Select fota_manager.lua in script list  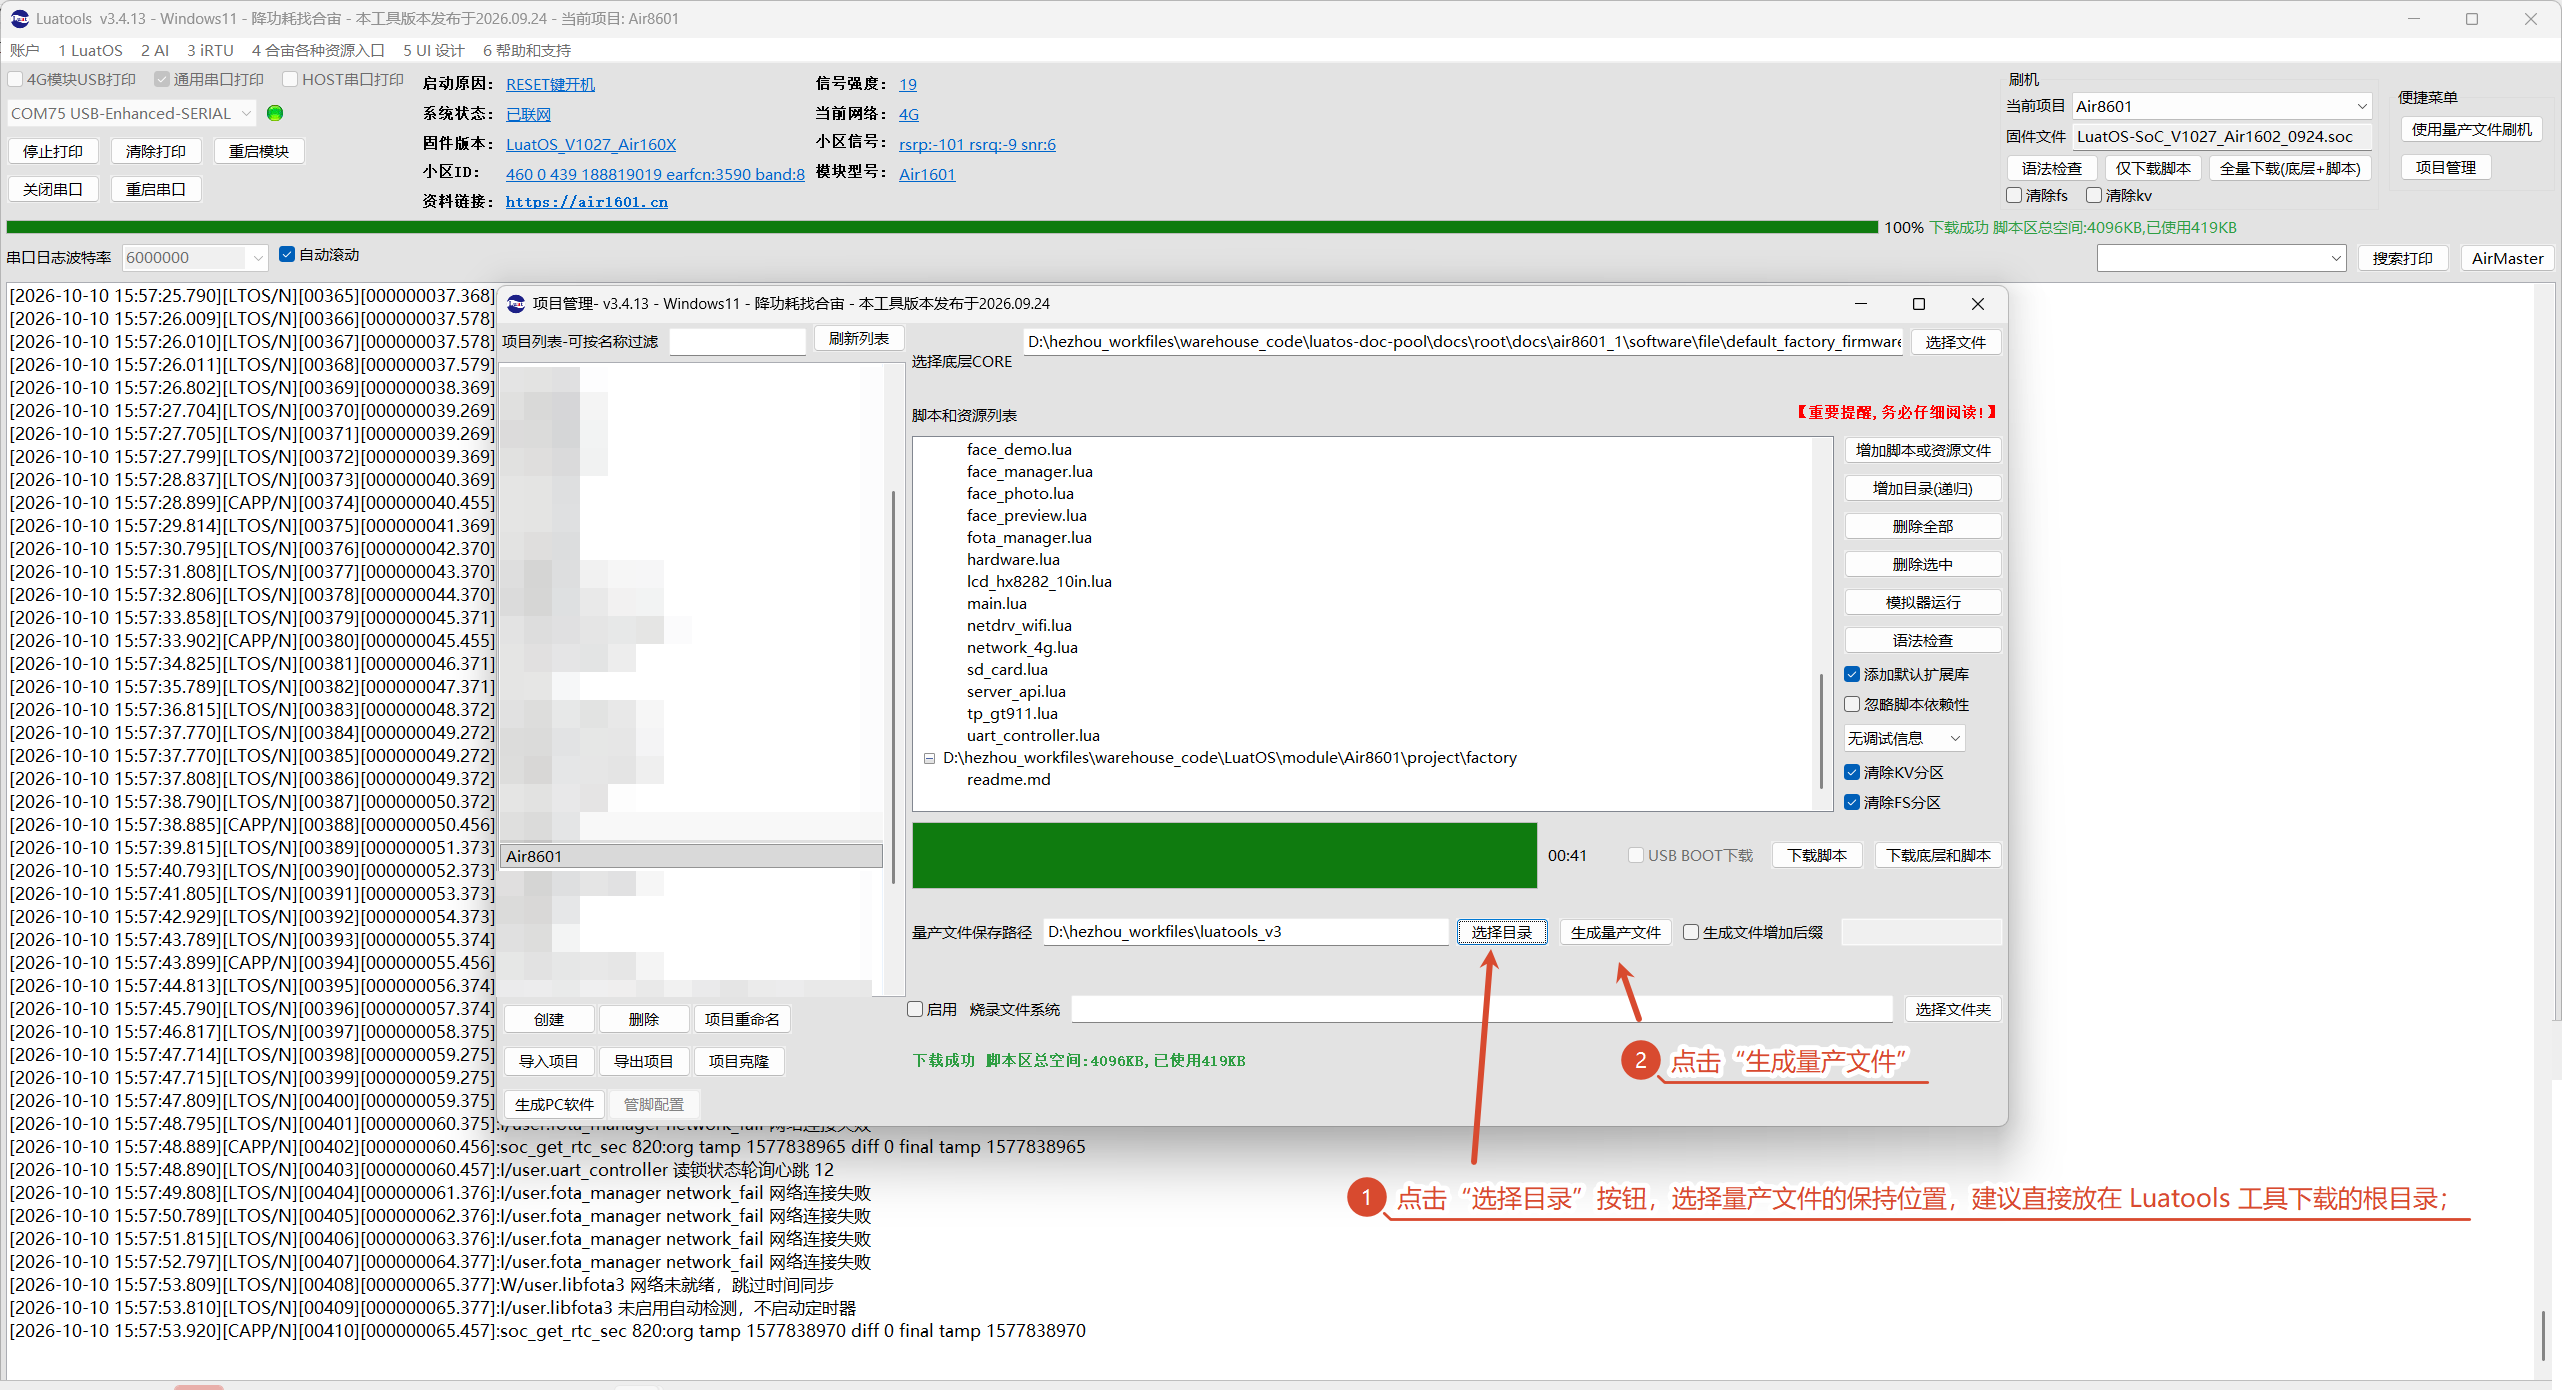[x=1029, y=537]
